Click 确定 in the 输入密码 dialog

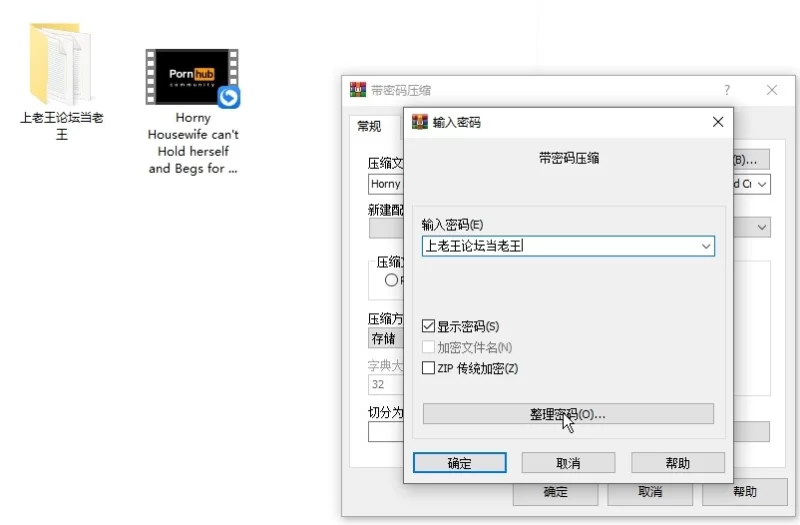click(460, 463)
